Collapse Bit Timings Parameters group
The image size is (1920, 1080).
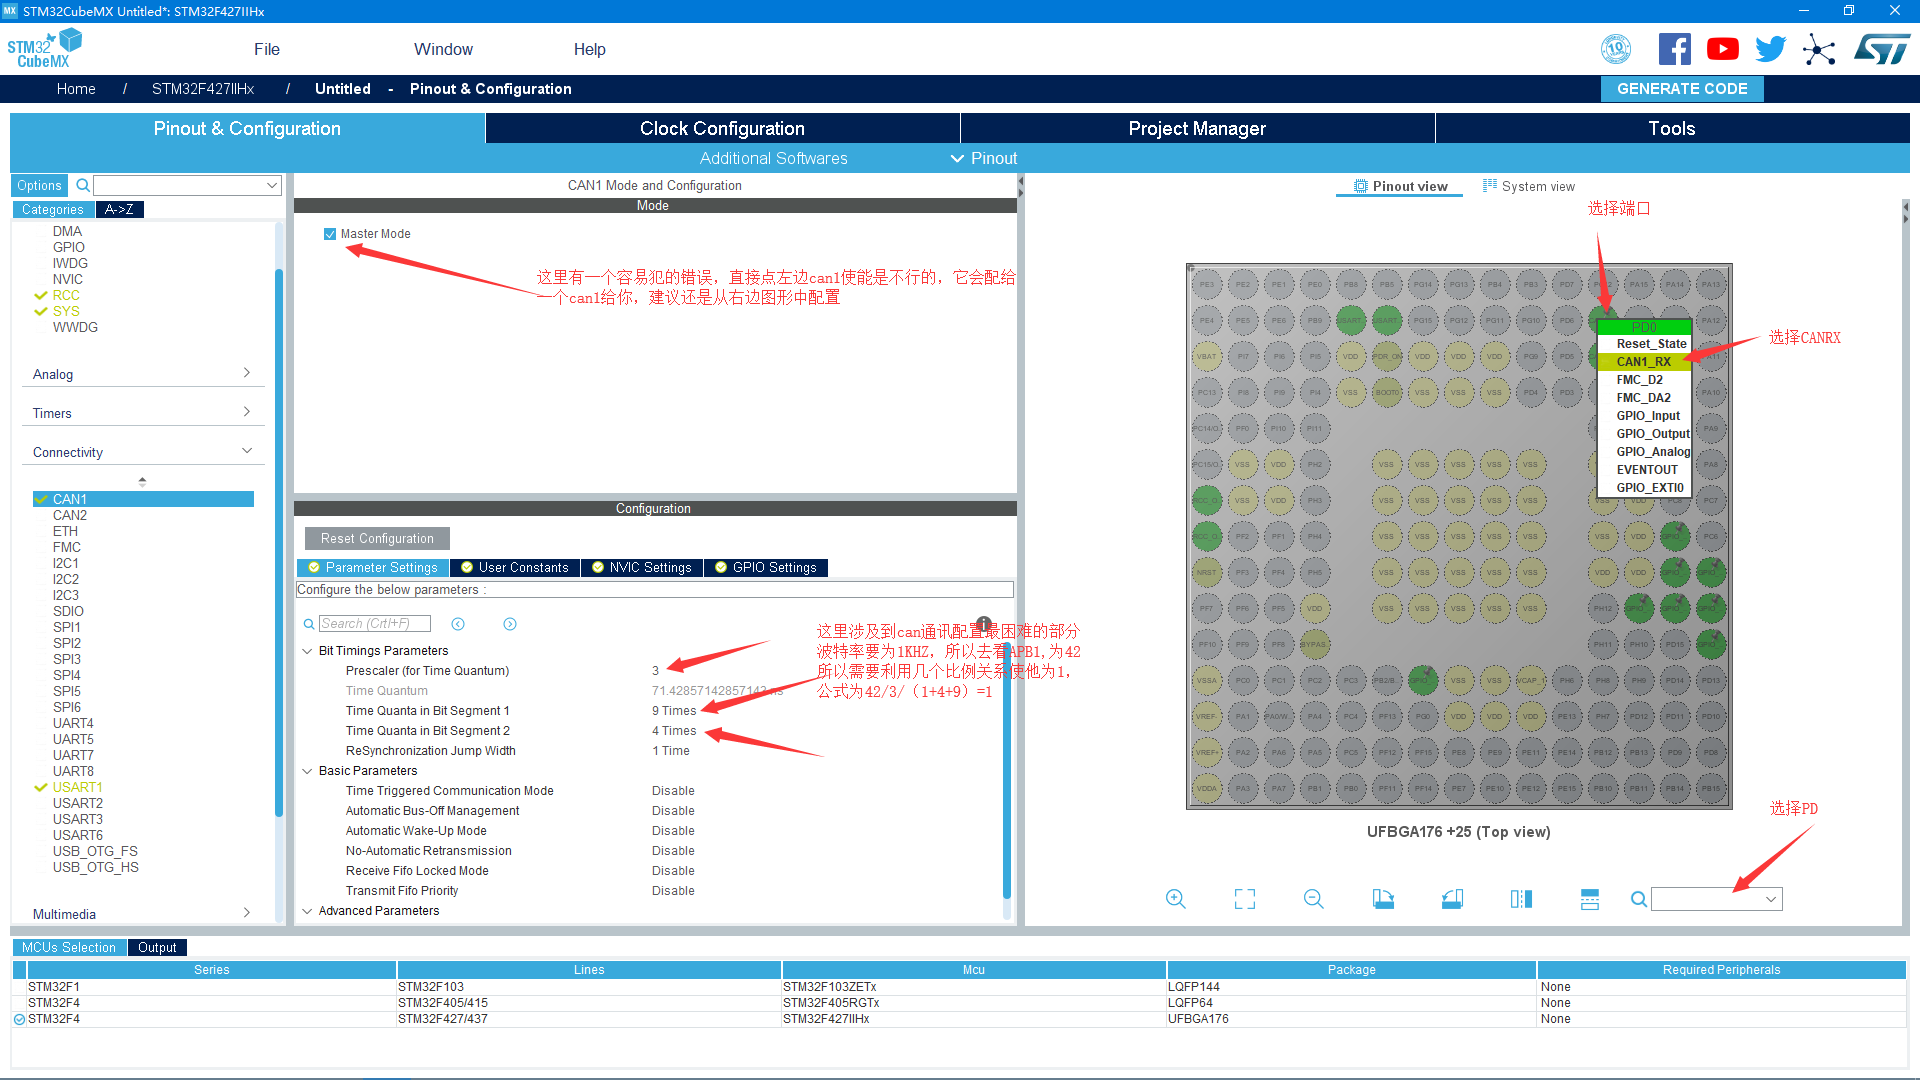point(307,651)
